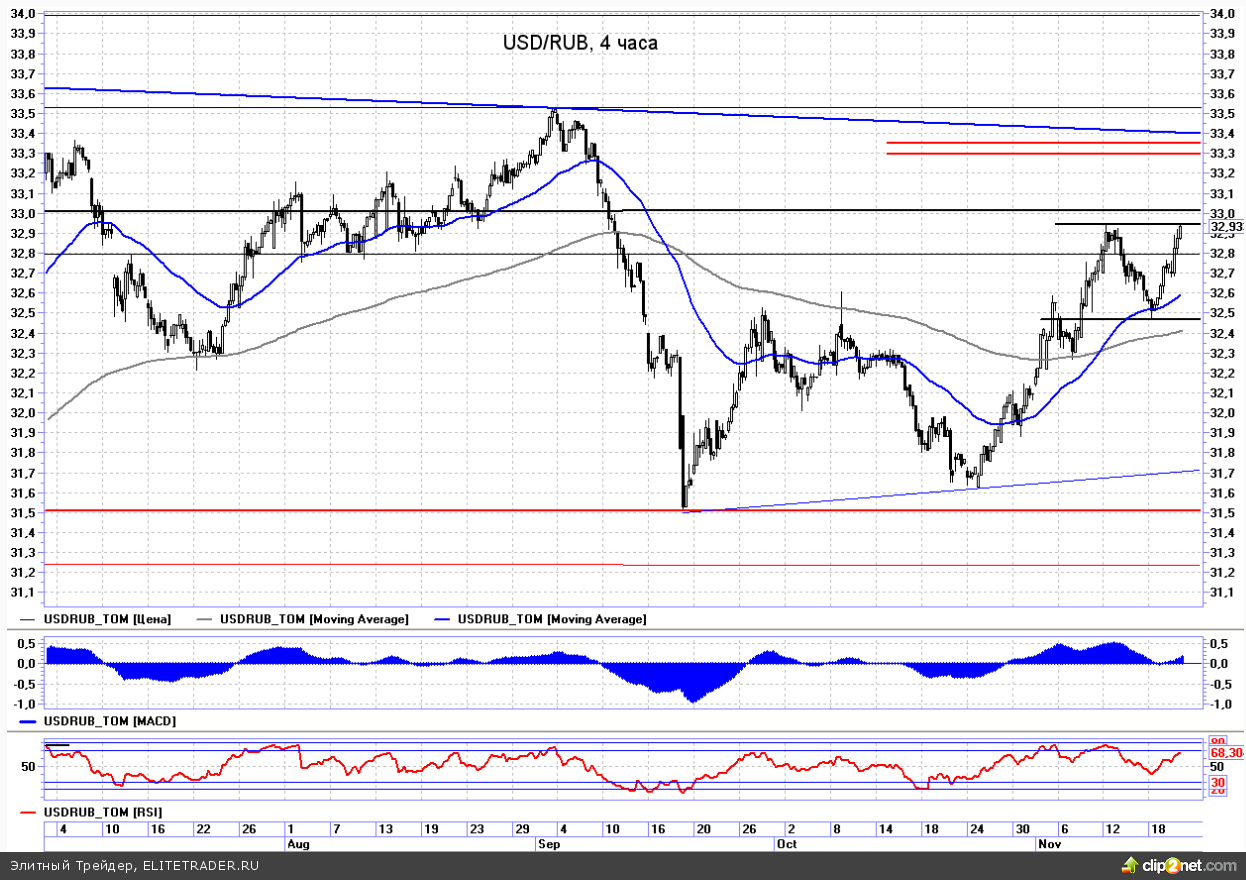This screenshot has height=880, width=1246.
Task: Jump to the Nov month marker
Action: (1047, 844)
